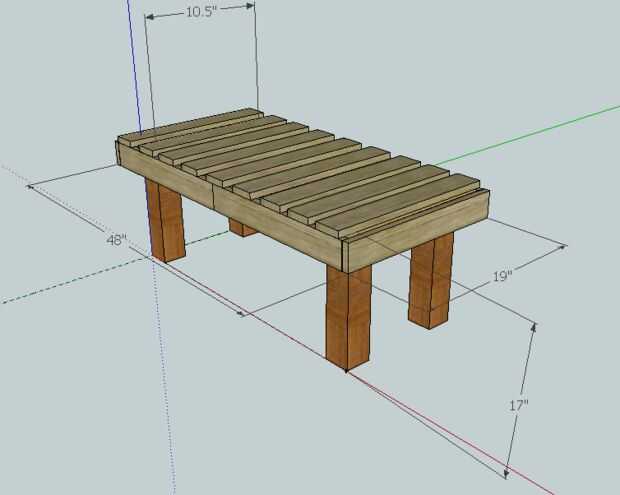Select the 19" dimension label
The height and width of the screenshot is (495, 620).
pyautogui.click(x=503, y=276)
